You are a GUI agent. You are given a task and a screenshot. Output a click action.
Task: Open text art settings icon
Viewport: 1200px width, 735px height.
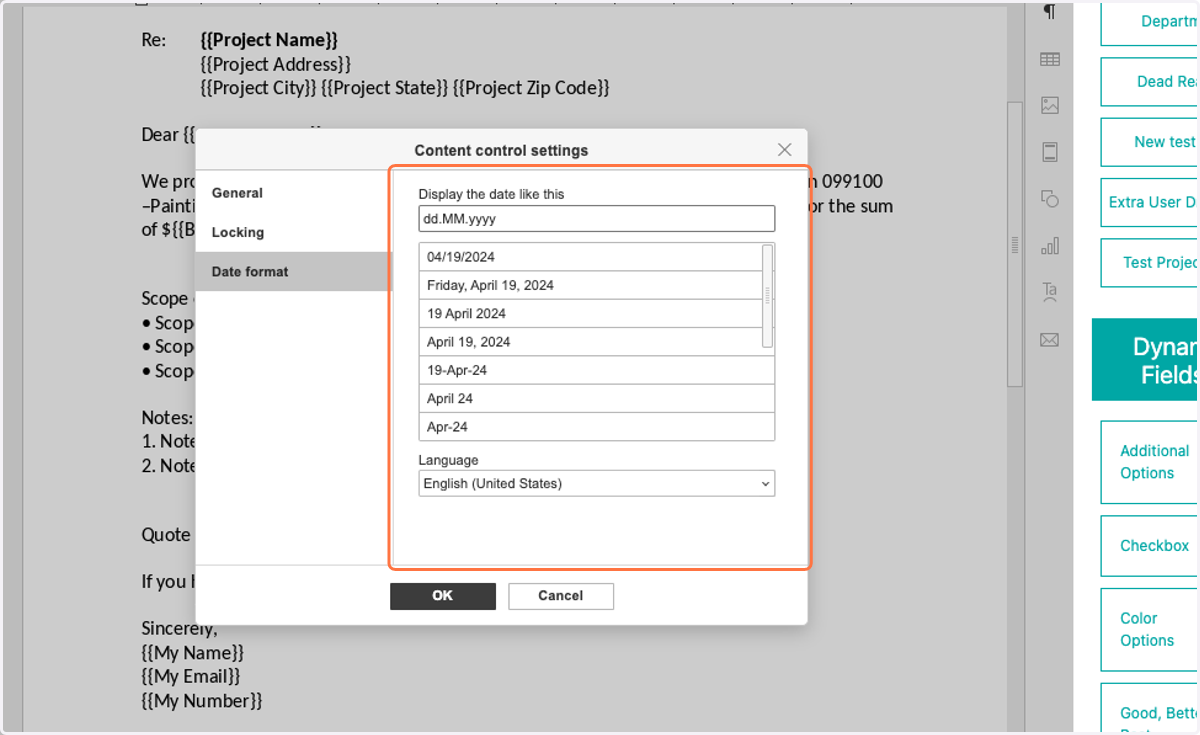(1049, 292)
